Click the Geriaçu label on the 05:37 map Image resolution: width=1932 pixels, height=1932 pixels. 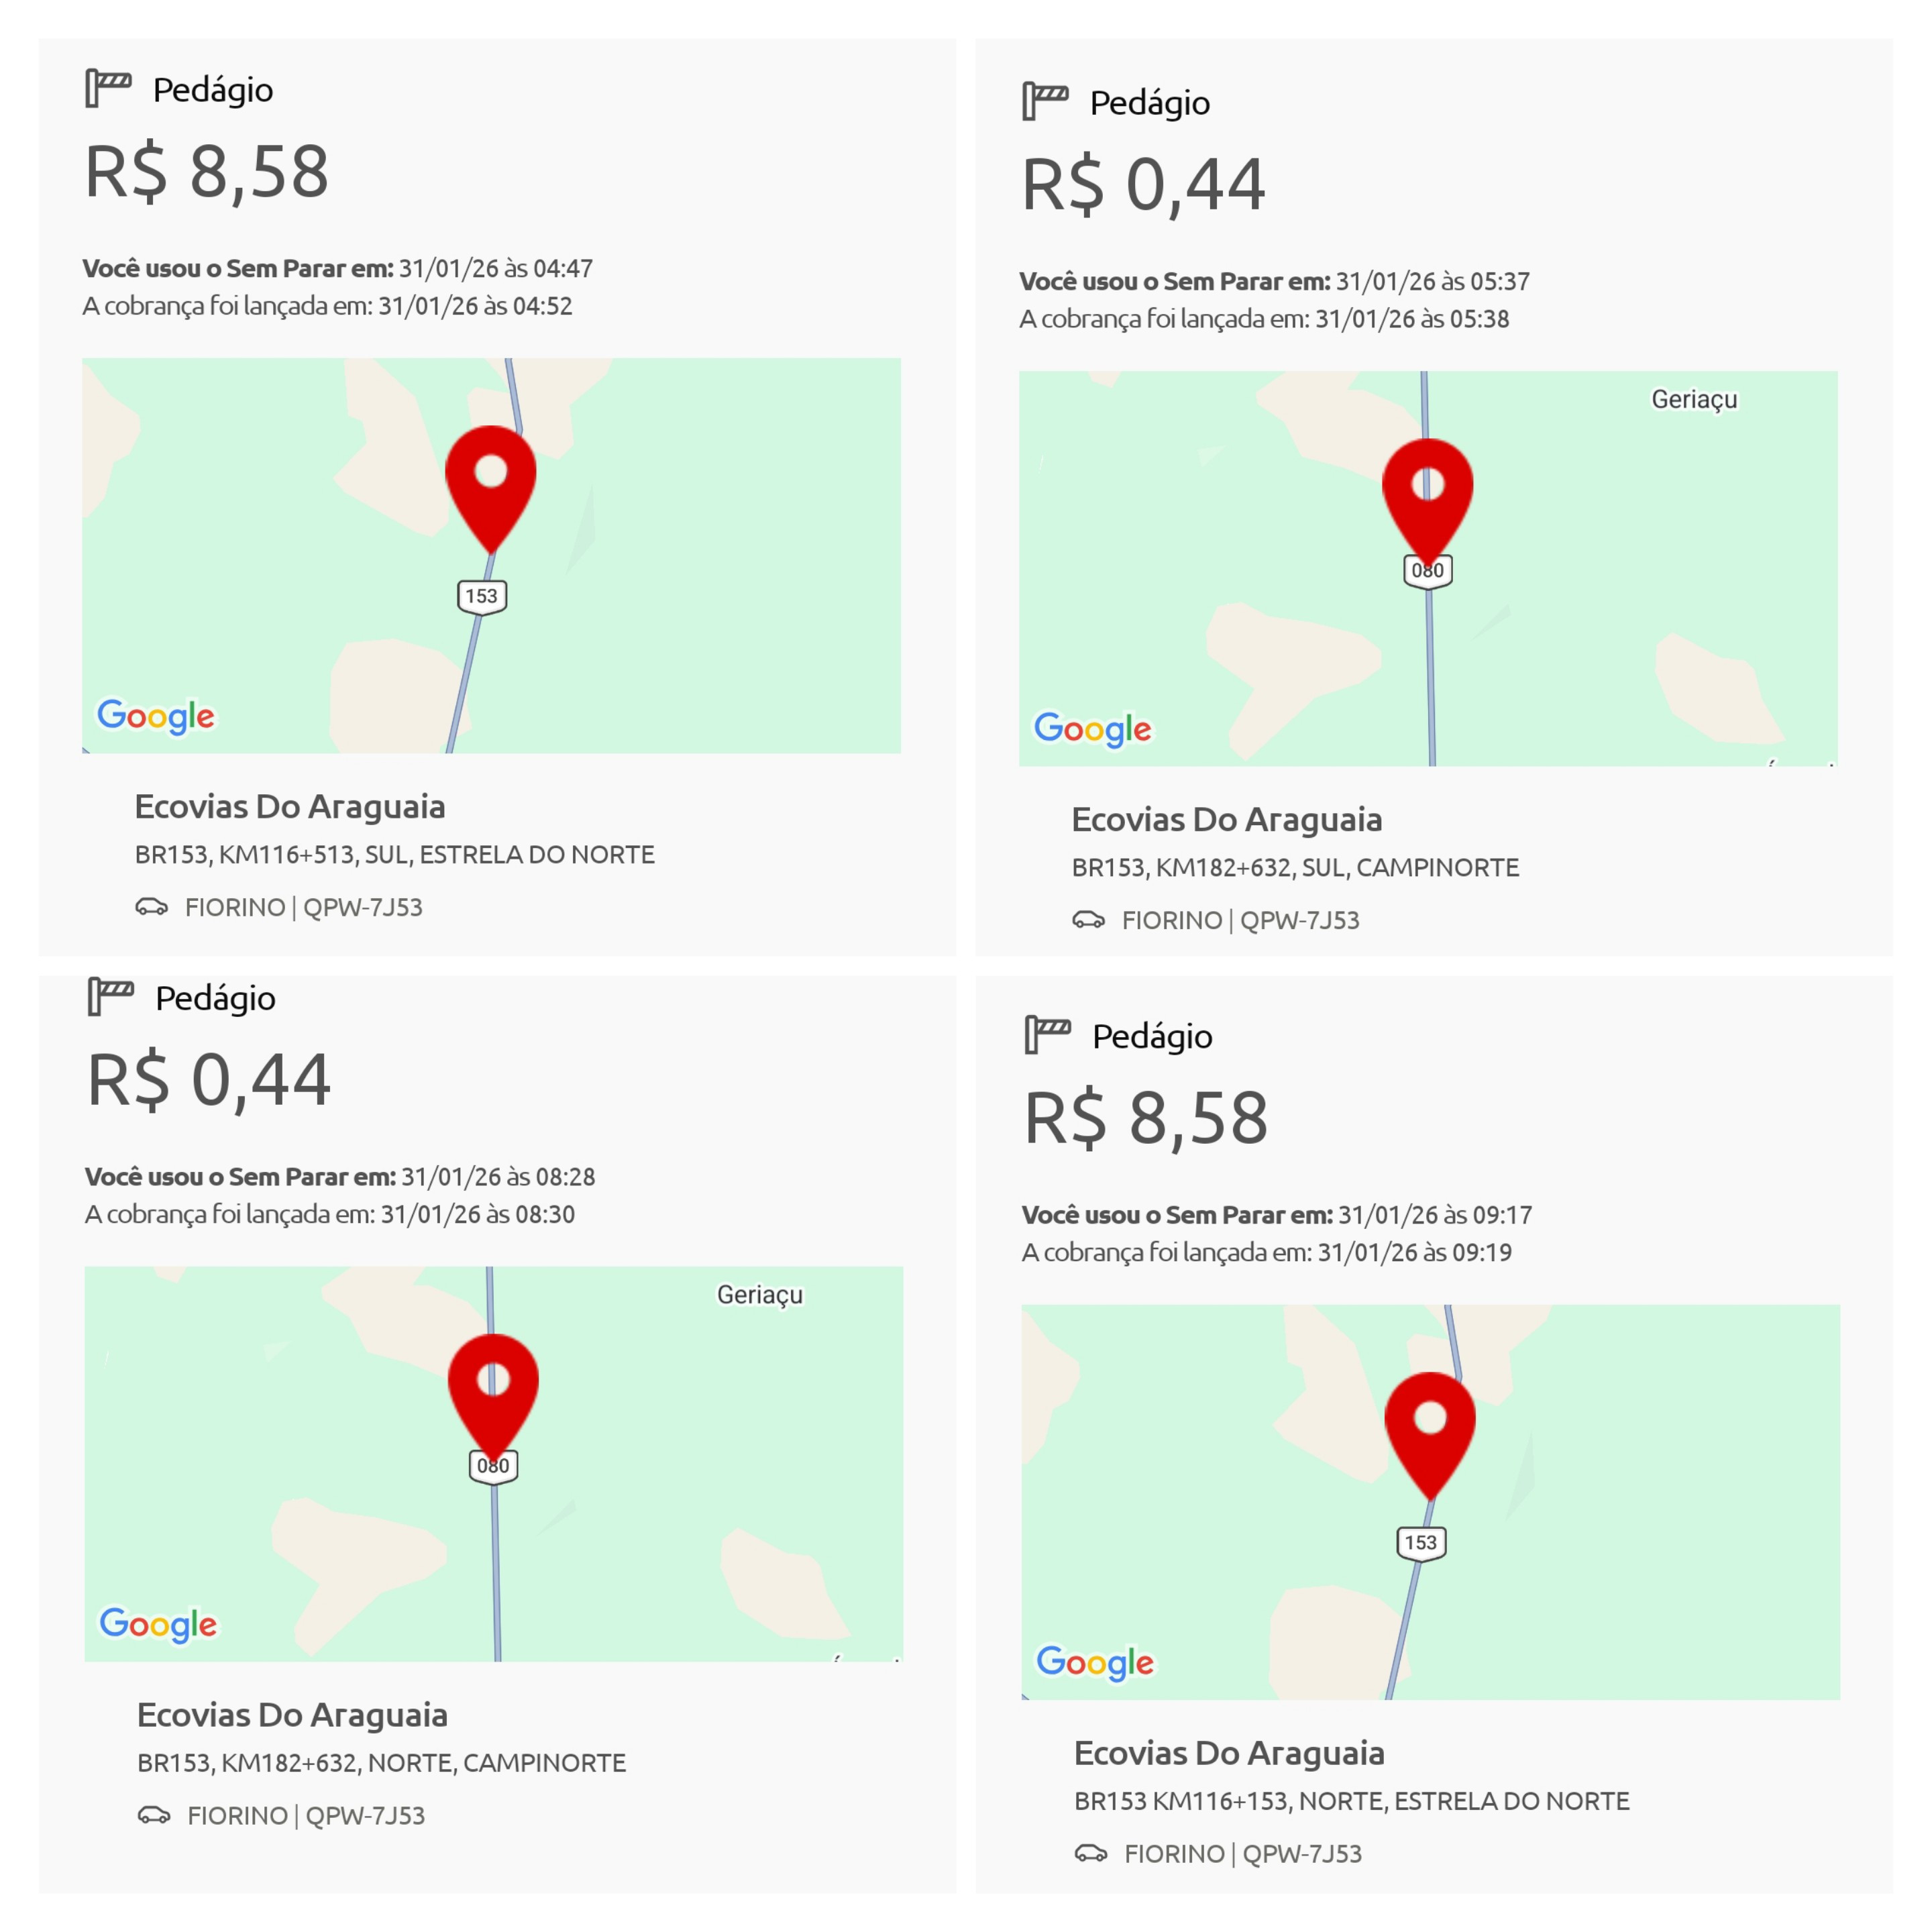click(1694, 400)
